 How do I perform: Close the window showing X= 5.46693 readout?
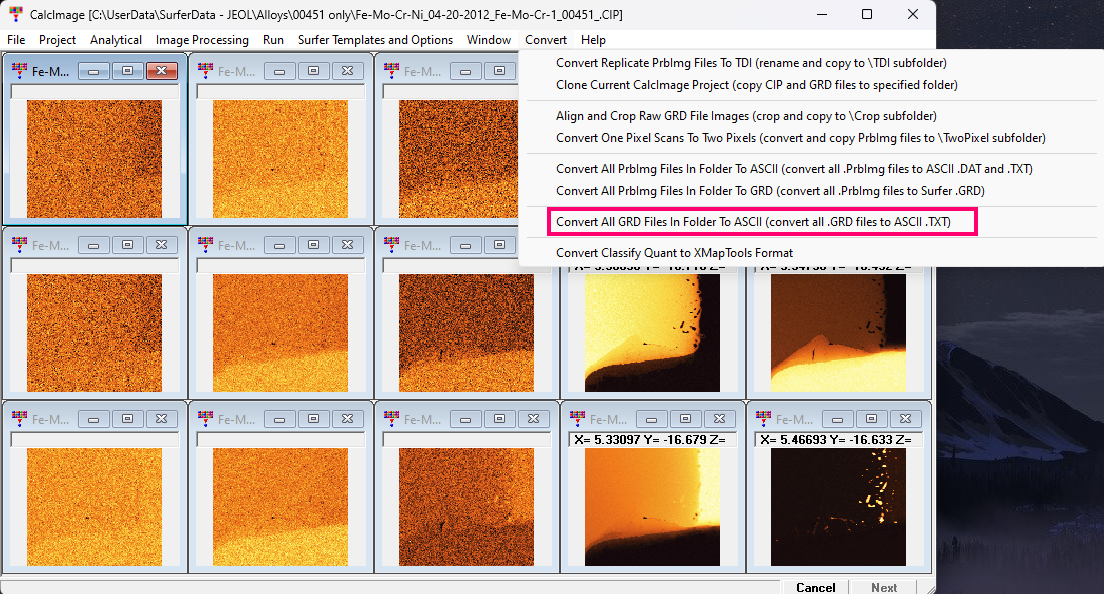coord(907,420)
